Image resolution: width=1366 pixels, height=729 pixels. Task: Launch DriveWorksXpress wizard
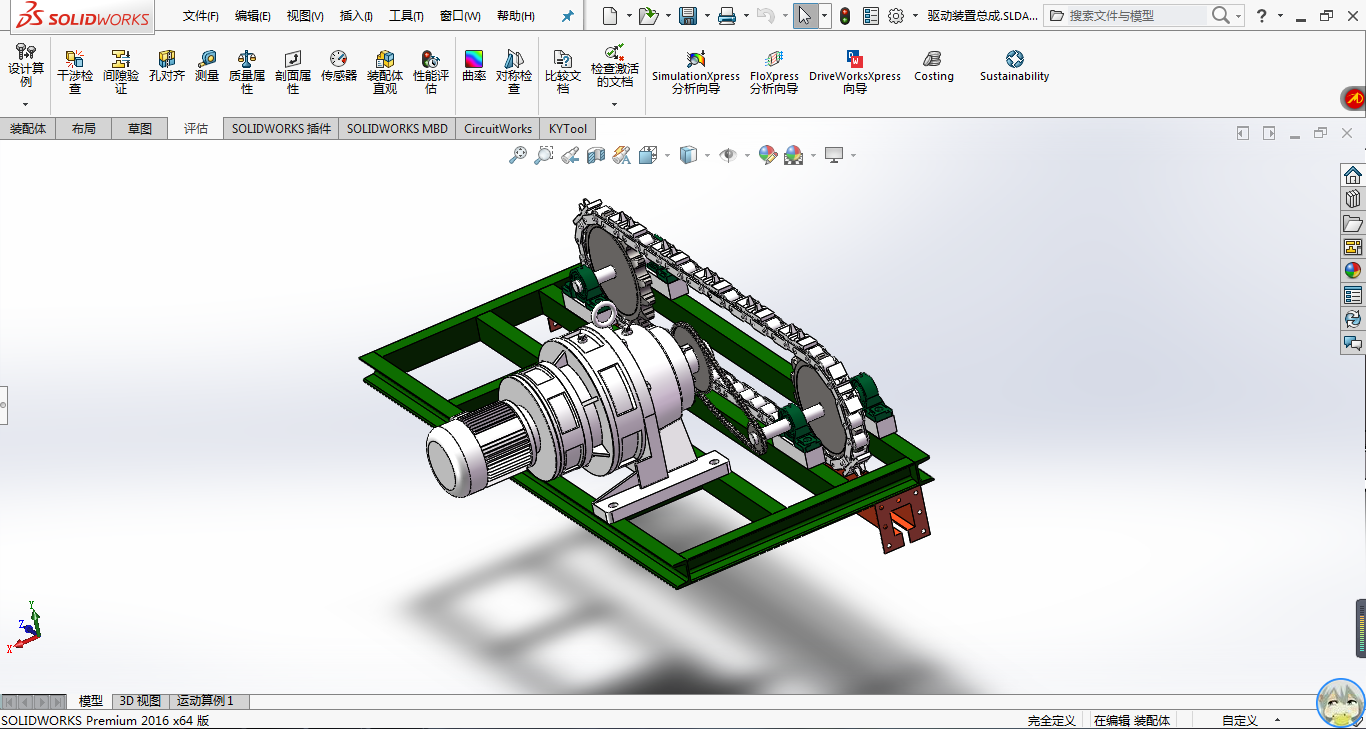[x=855, y=72]
